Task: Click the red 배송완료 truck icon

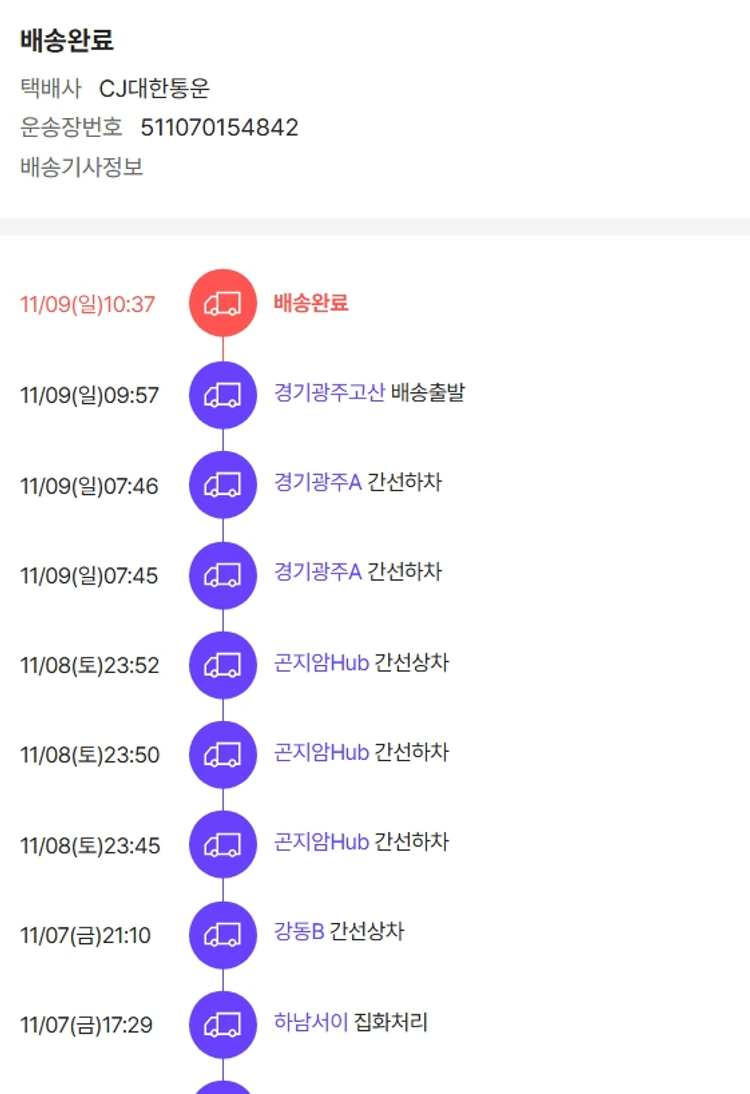Action: 222,303
